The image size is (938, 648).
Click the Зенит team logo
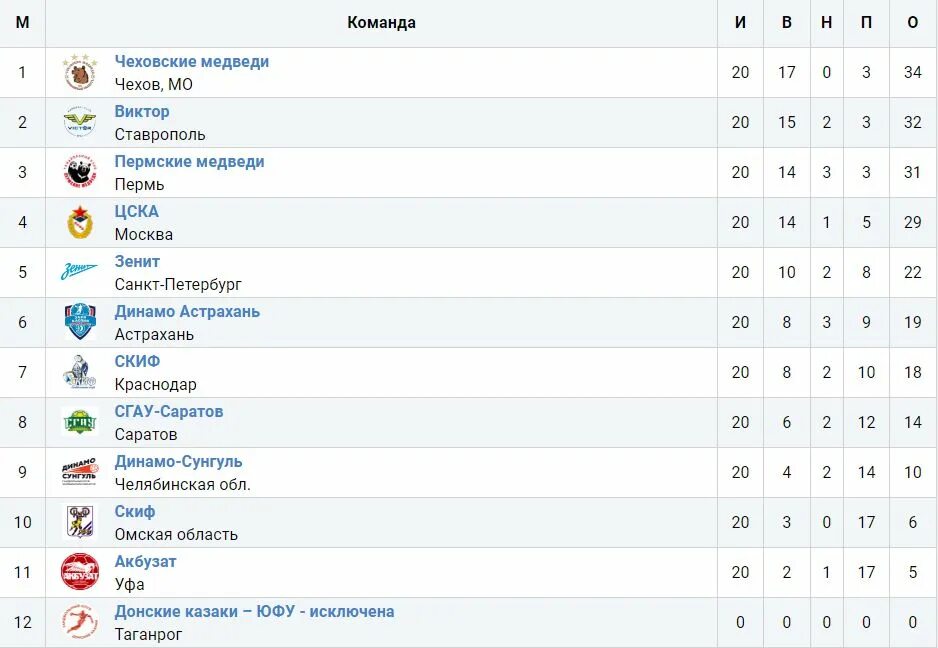pos(79,272)
